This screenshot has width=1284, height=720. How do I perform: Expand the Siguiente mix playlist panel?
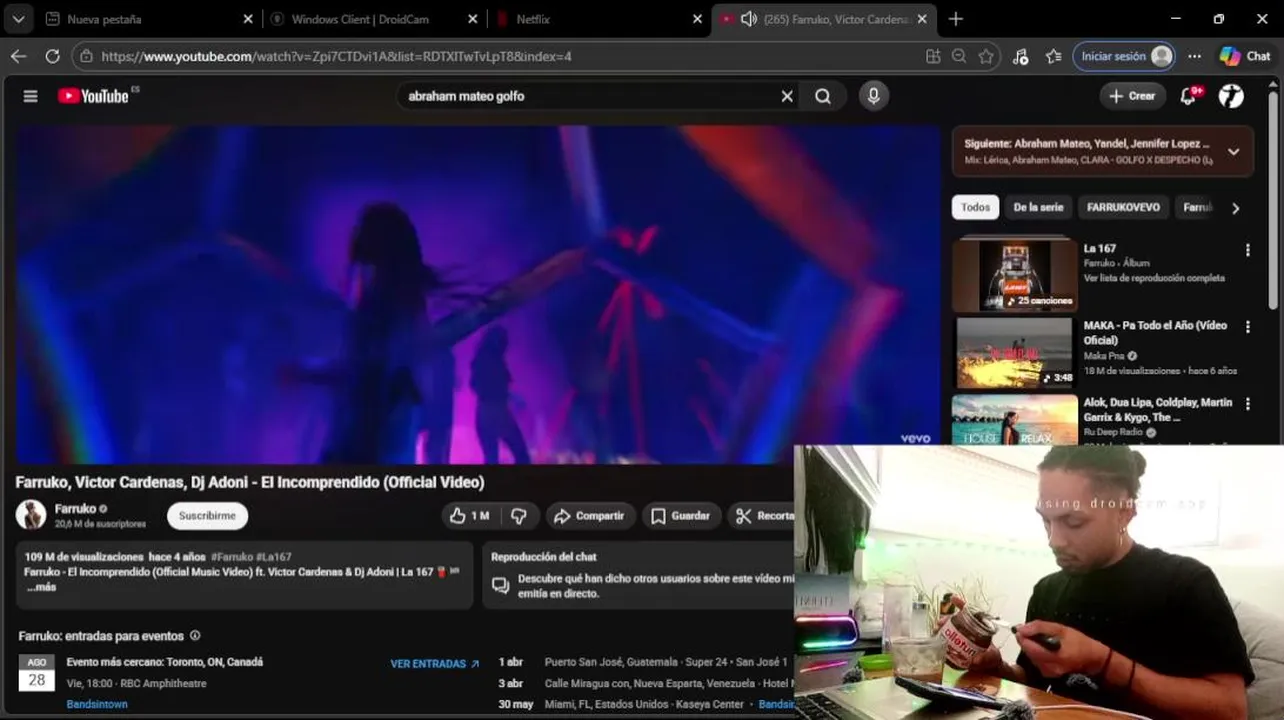1233,152
